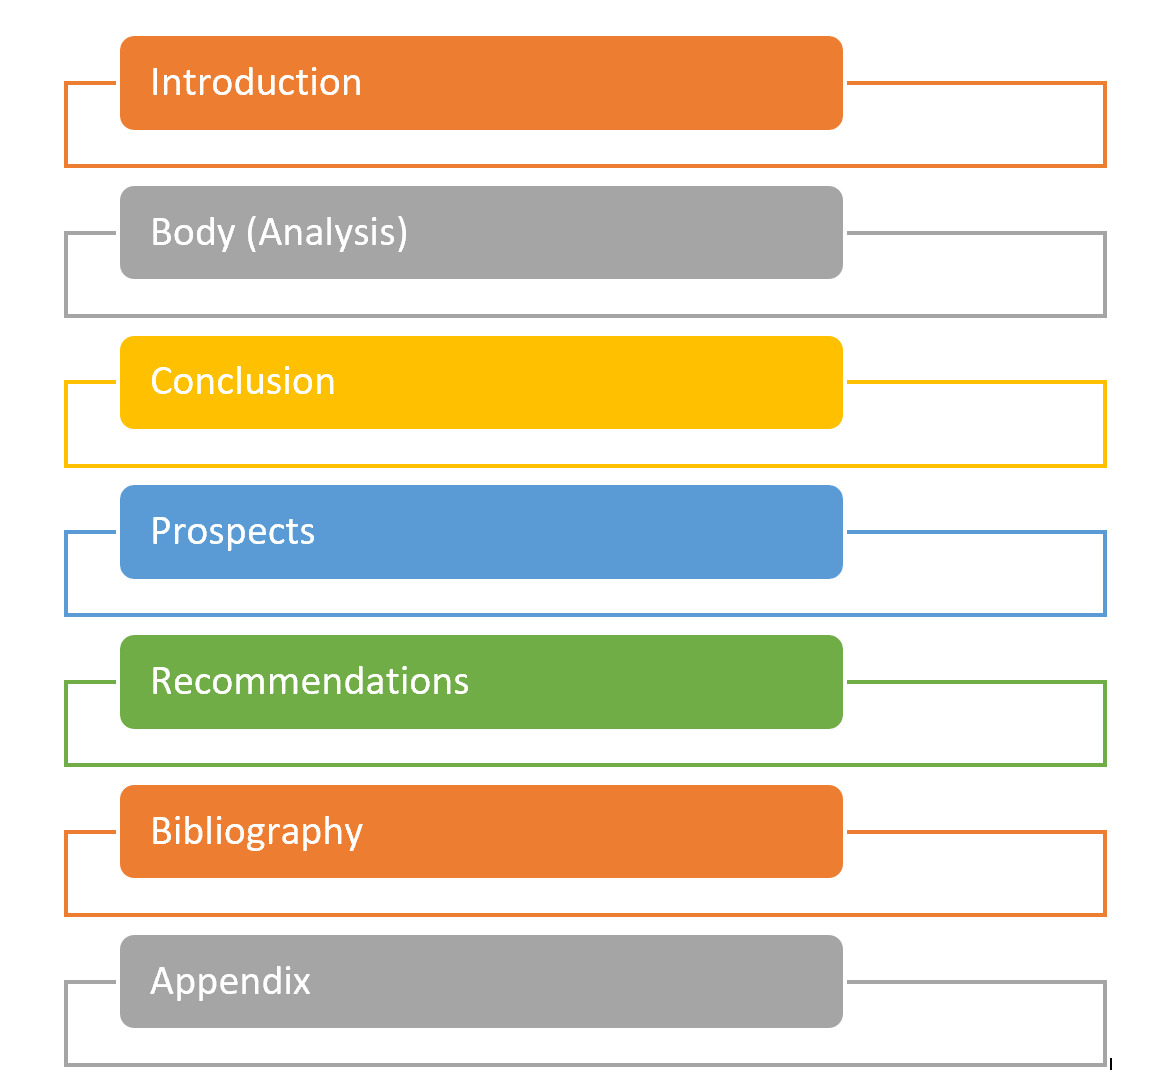
Task: Click the yellow Conclusion title box
Action: [481, 382]
